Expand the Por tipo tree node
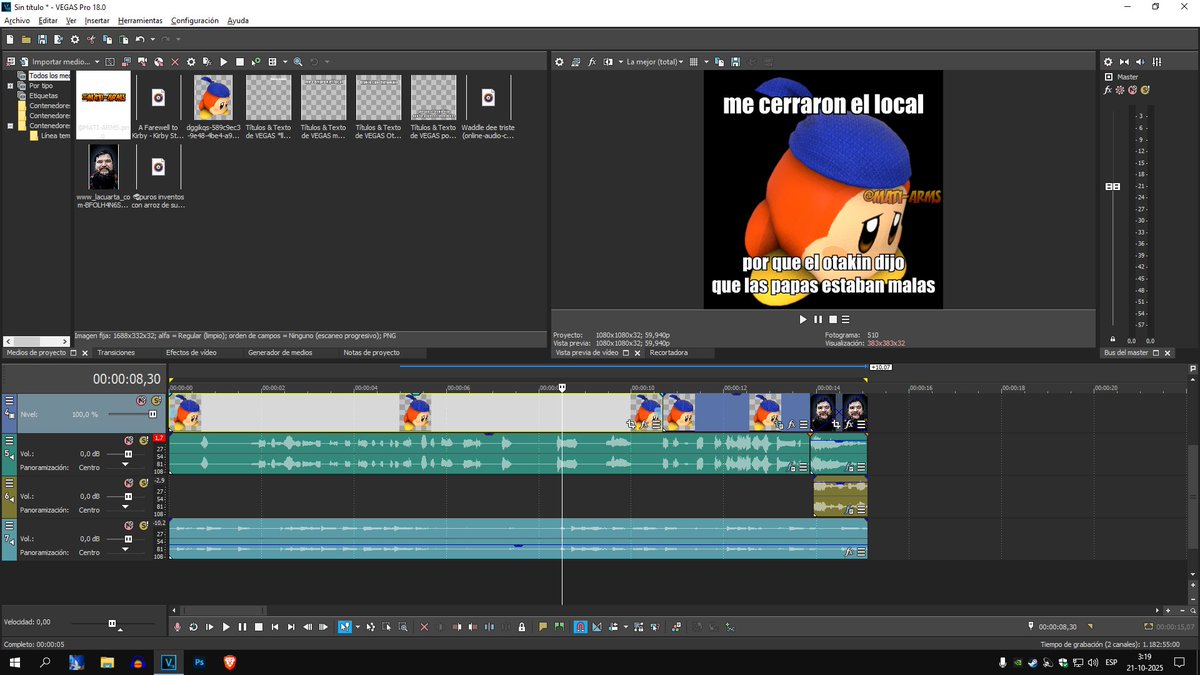This screenshot has height=675, width=1200. (x=10, y=86)
